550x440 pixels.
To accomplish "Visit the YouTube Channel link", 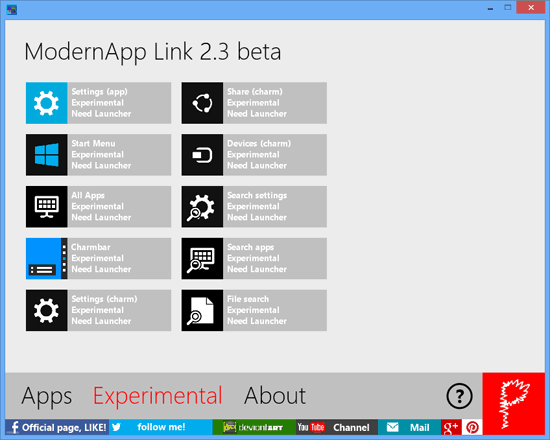I will click(x=337, y=427).
